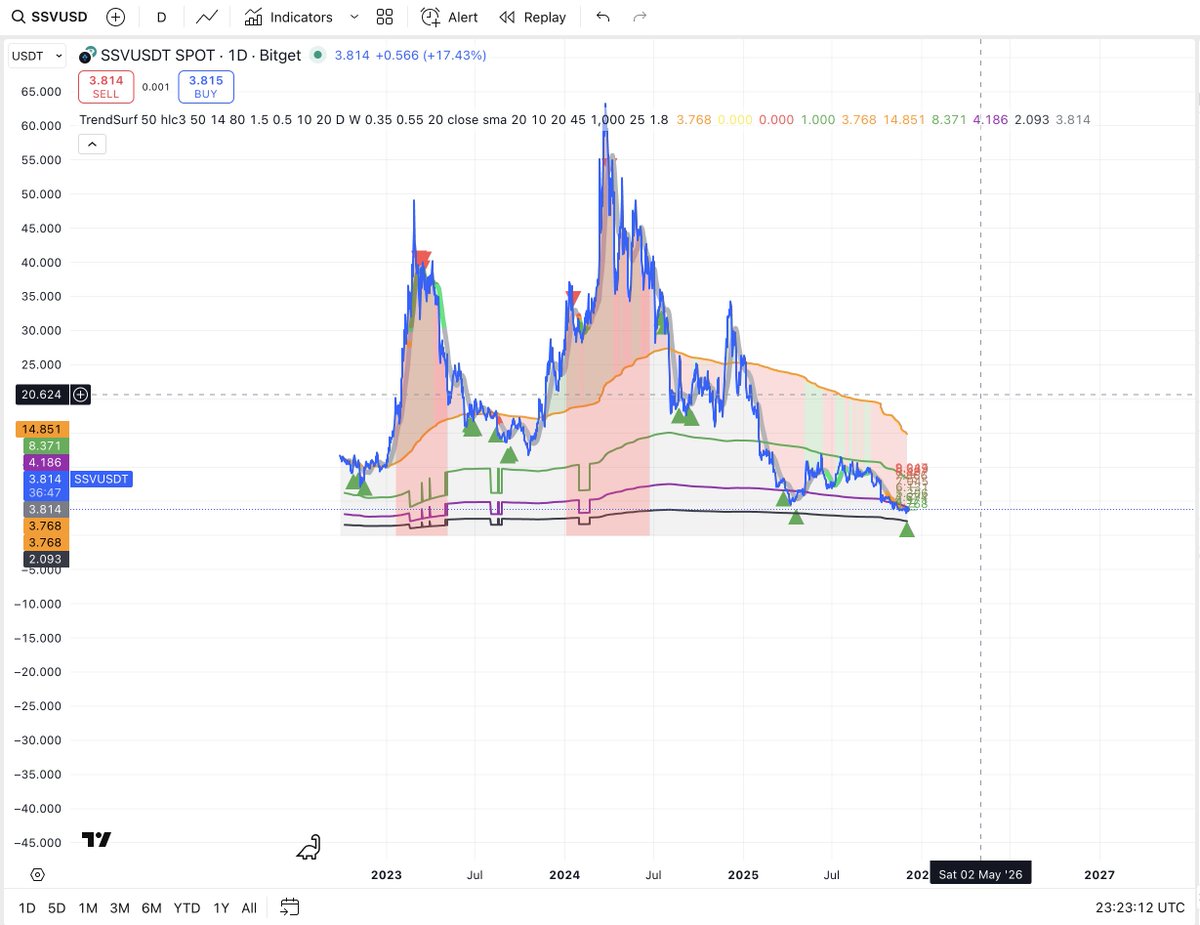Screen dimensions: 1200x925
Task: Set range to 5D
Action: click(57, 908)
